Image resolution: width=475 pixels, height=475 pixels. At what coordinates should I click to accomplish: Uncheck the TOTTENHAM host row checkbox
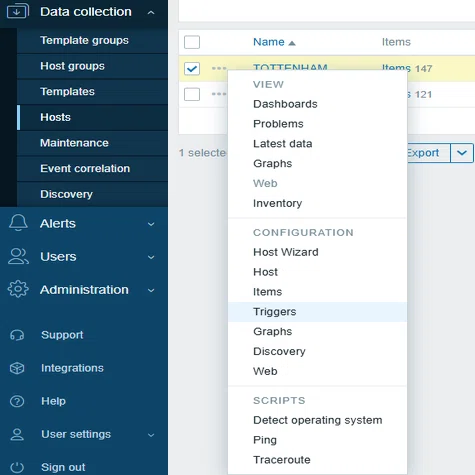coord(192,69)
